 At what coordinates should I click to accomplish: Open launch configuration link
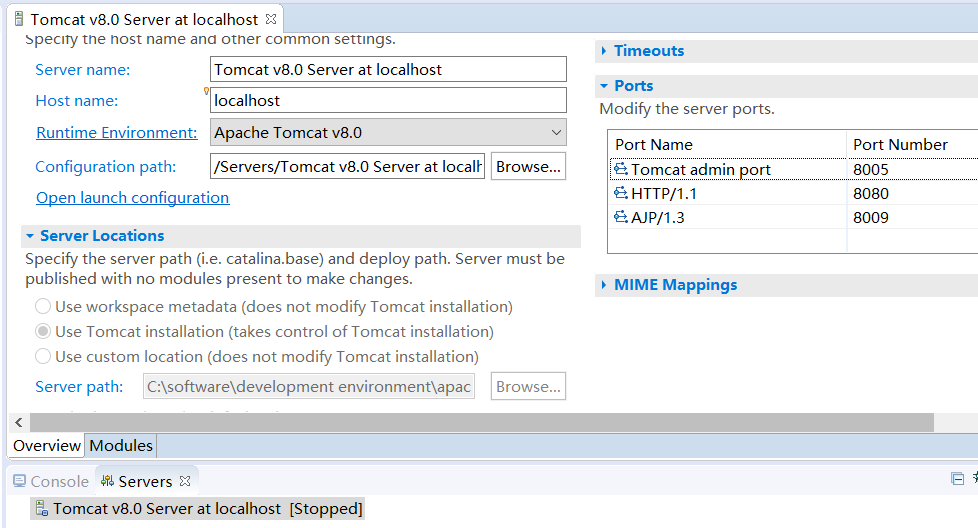[x=132, y=198]
